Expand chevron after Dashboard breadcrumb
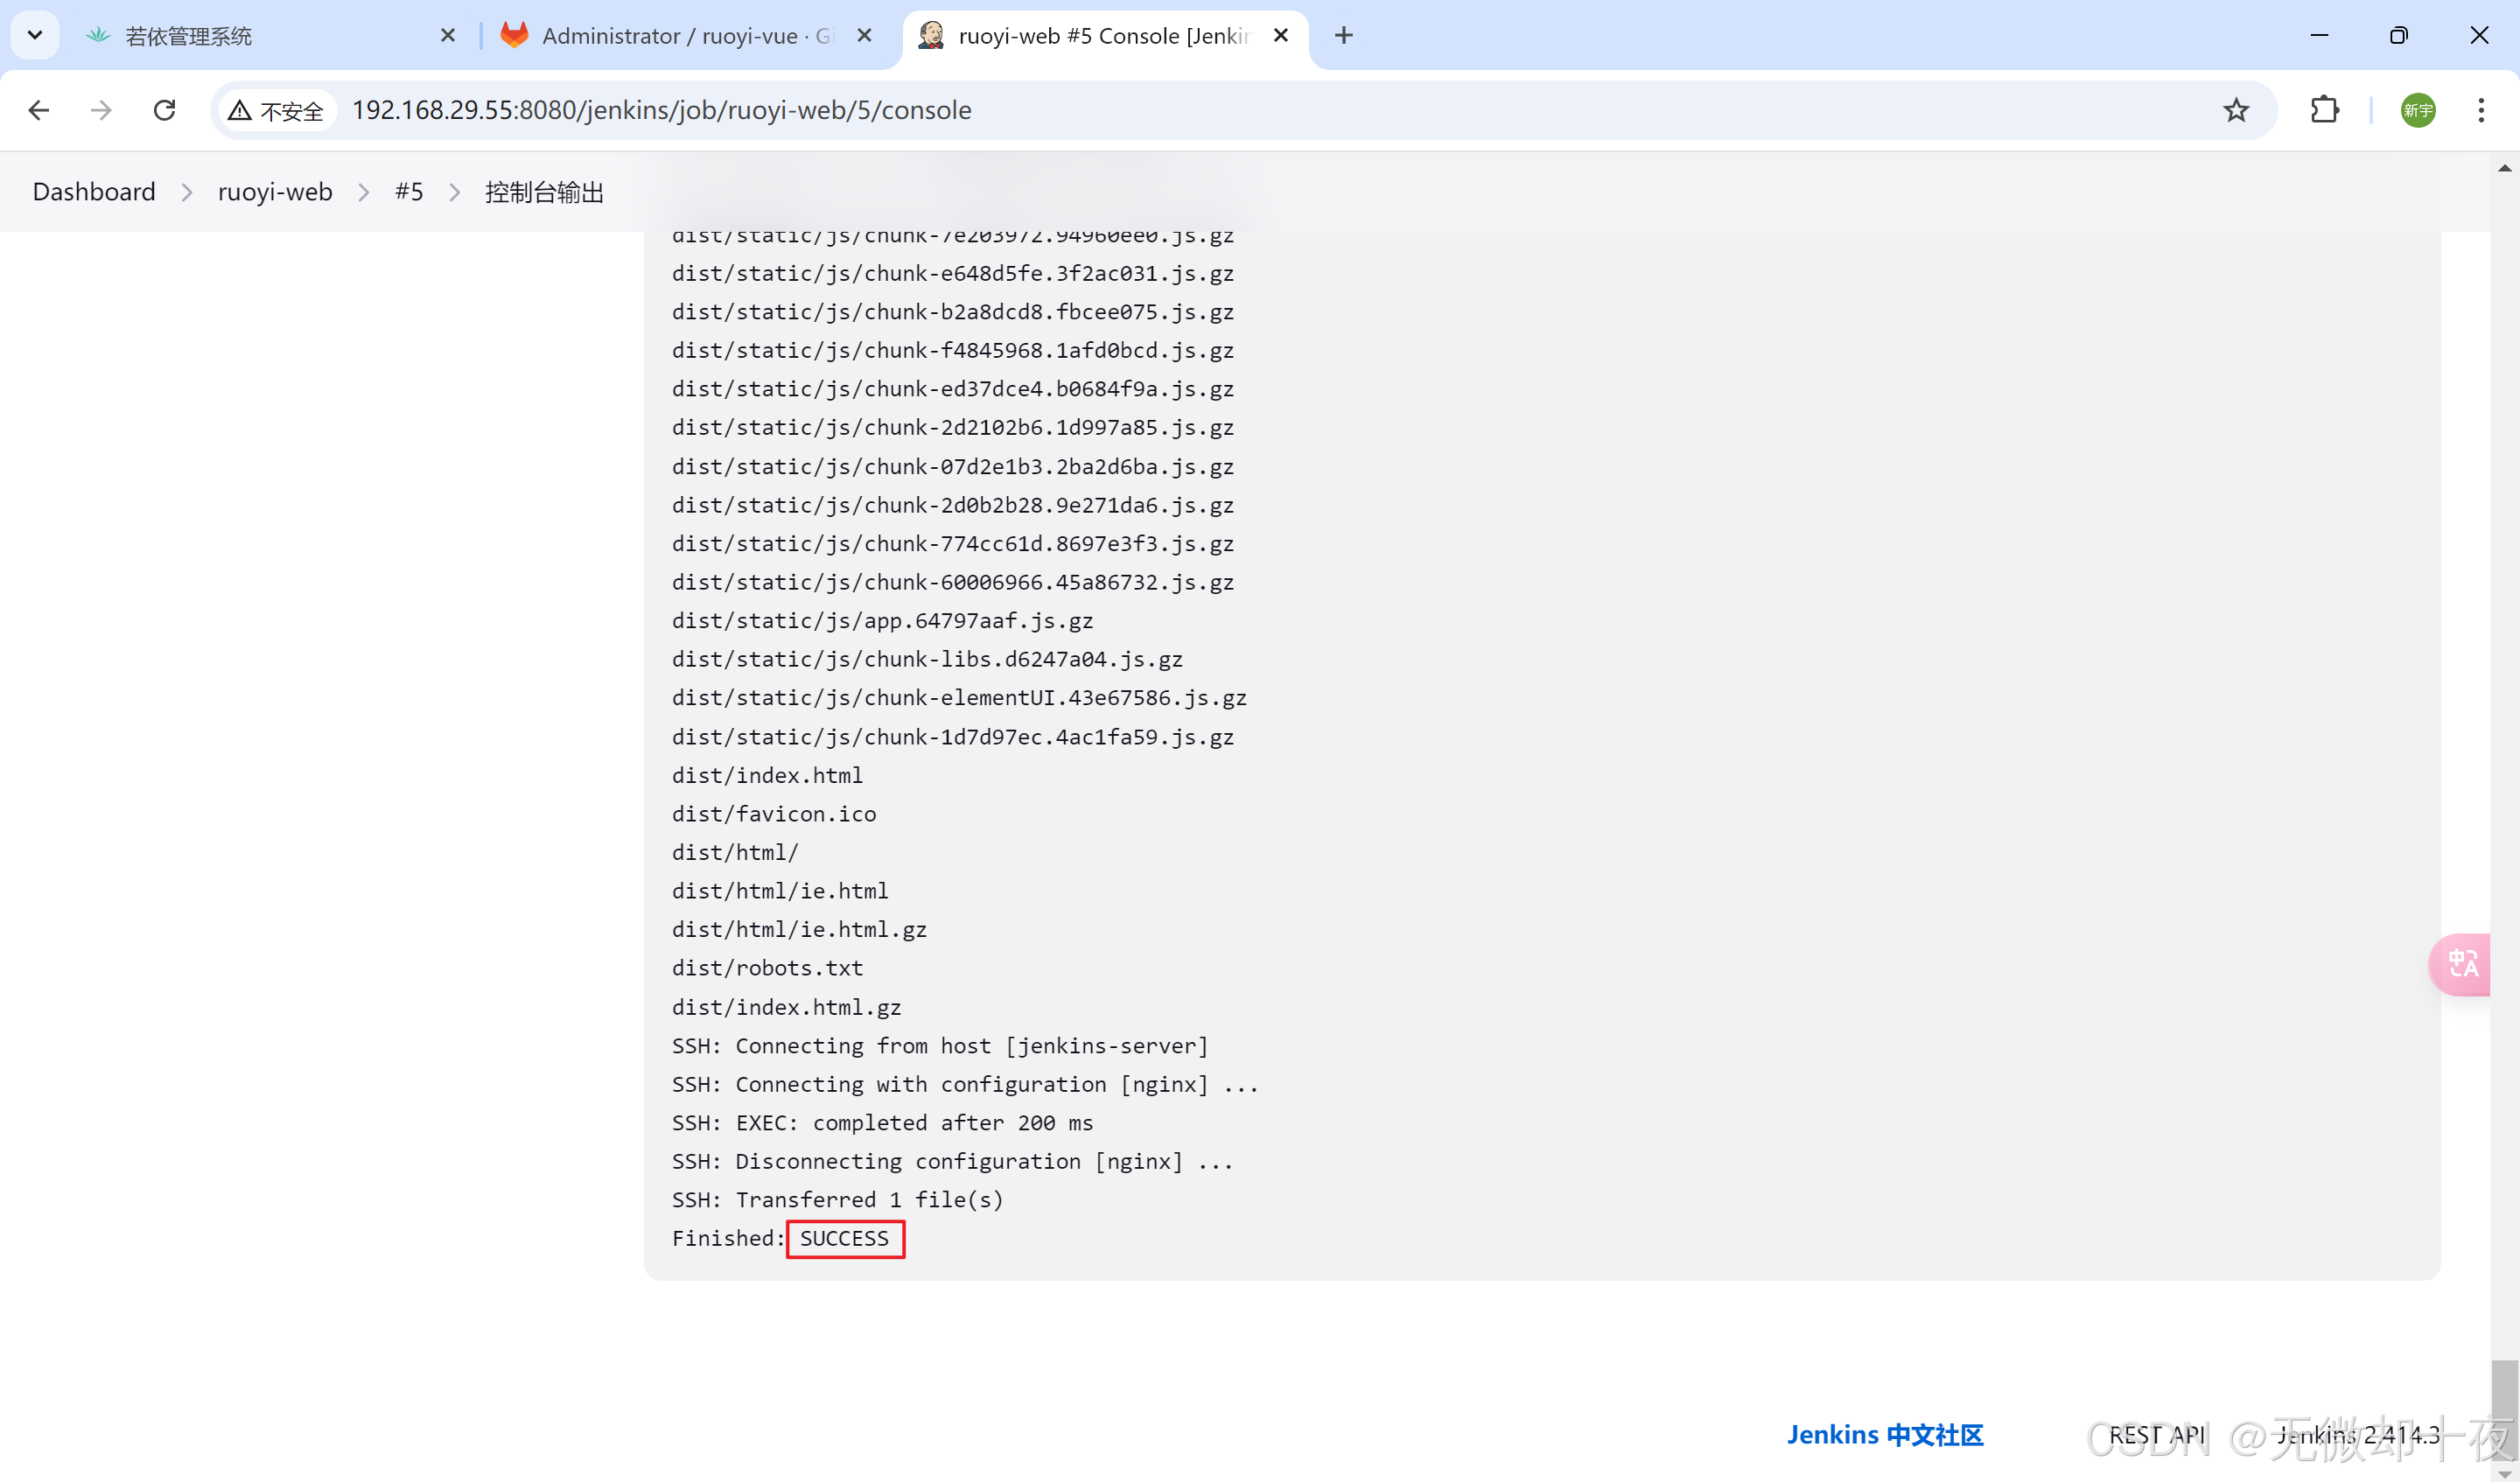Viewport: 2520px width, 1482px height. click(x=187, y=192)
